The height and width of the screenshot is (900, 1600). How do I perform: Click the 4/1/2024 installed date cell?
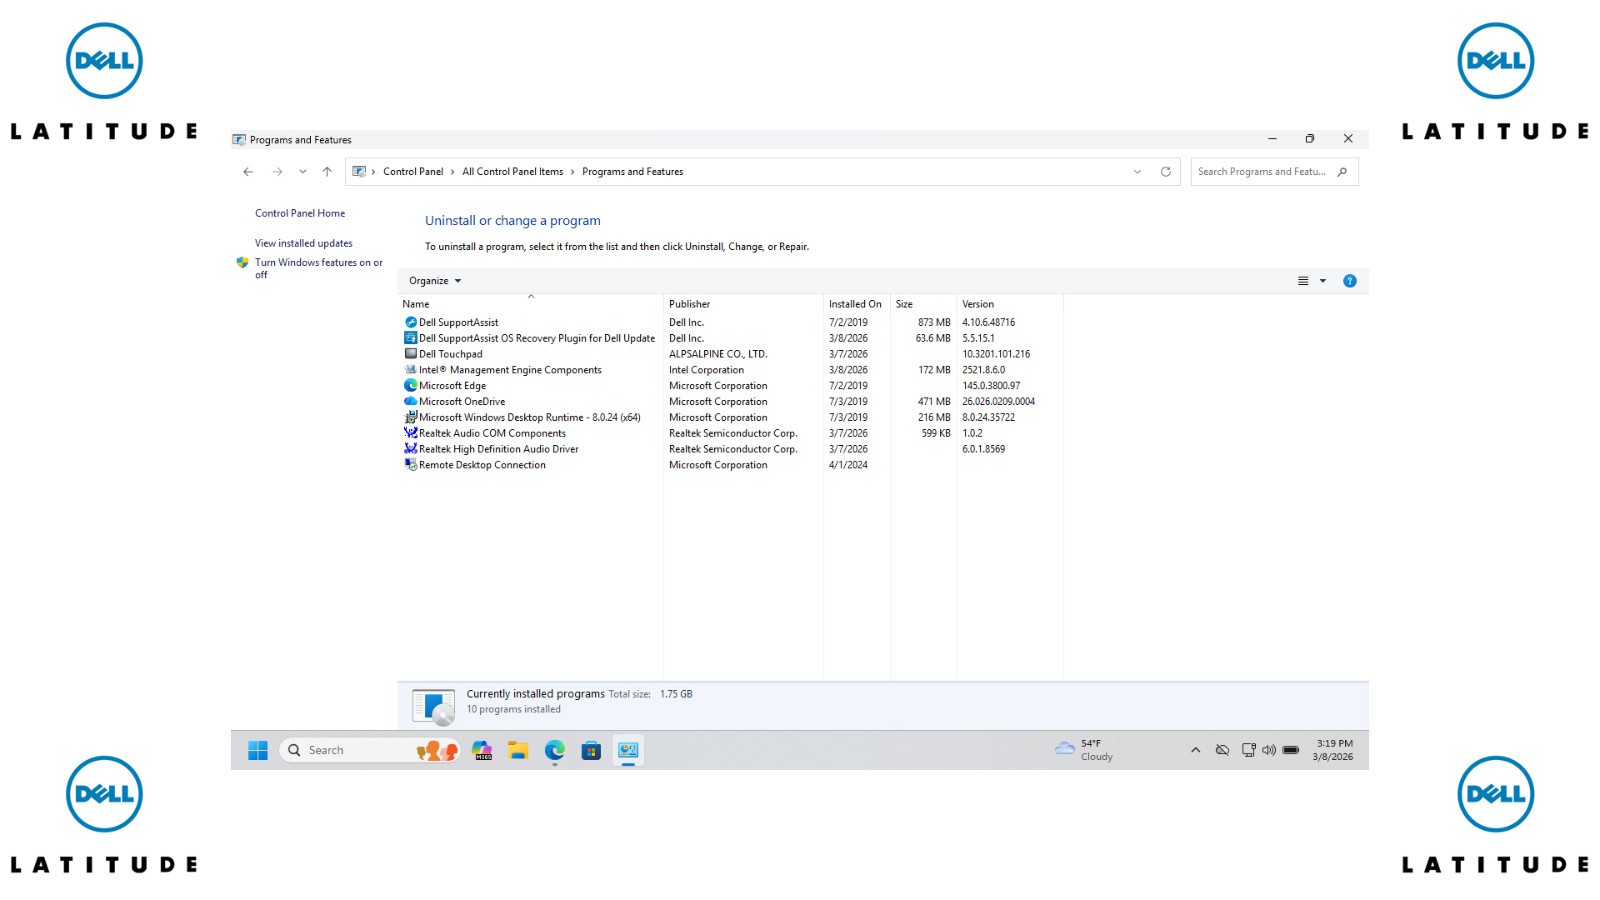click(x=848, y=465)
